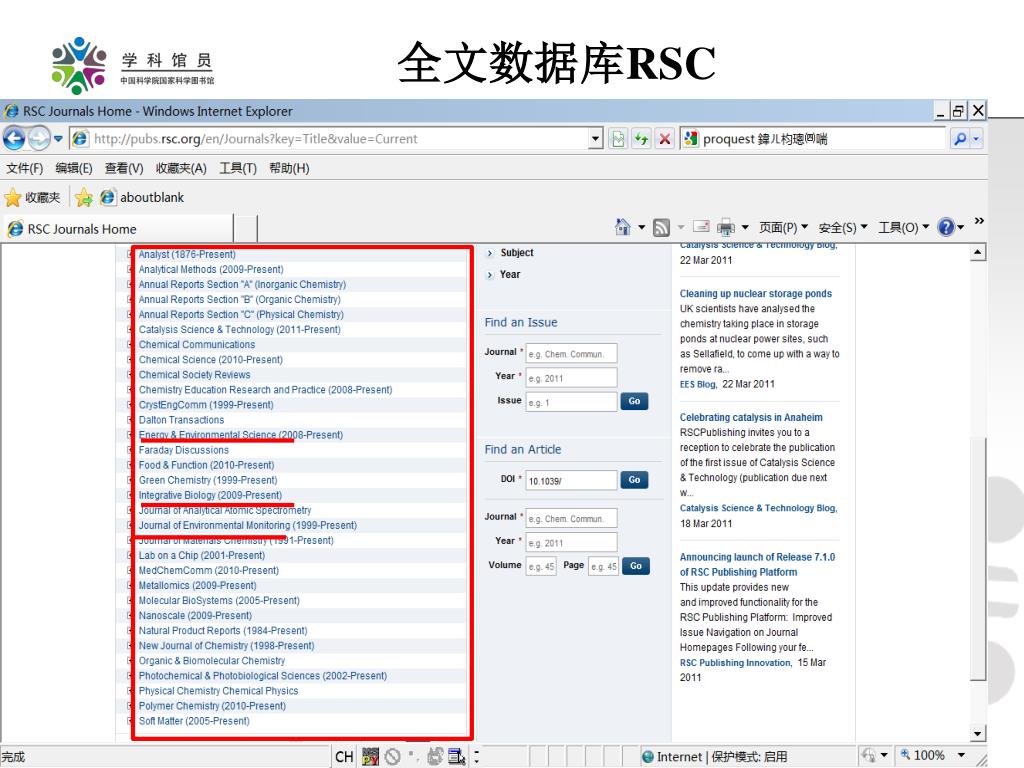Open the Chemical Communications journal link
The height and width of the screenshot is (768, 1024).
click(197, 345)
